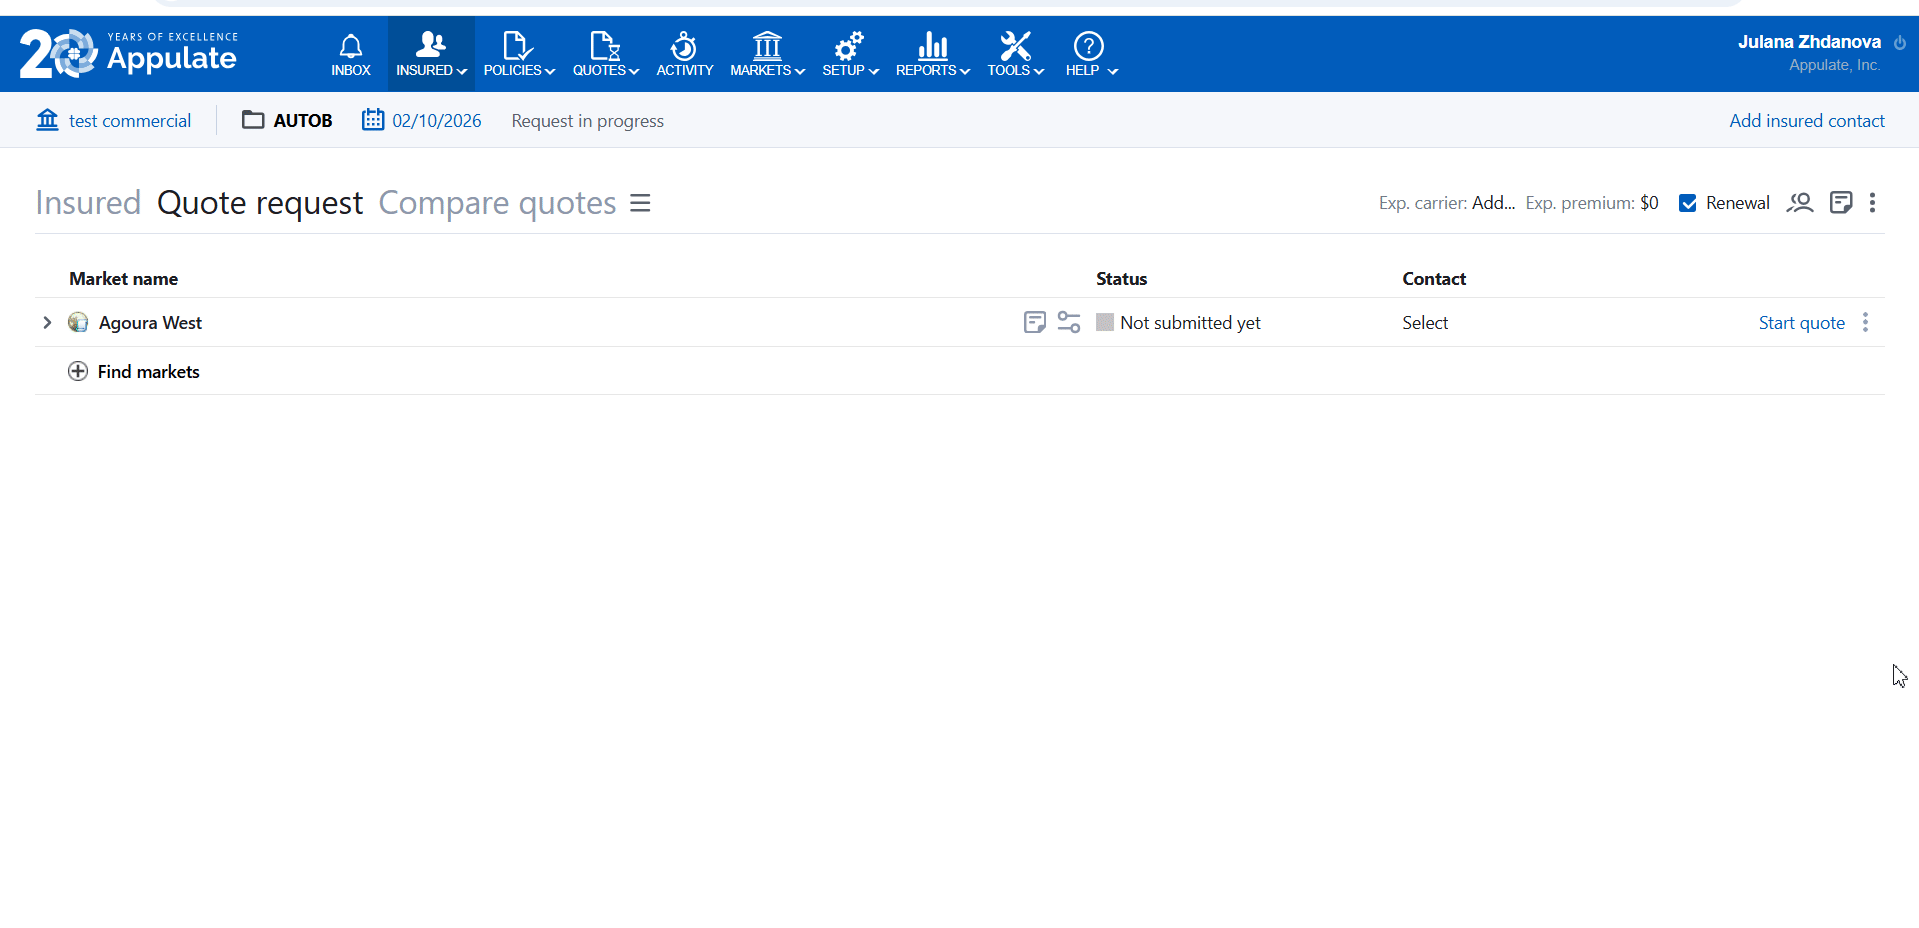Expand the Agoura West market row
Viewport: 1919px width, 928px height.
click(47, 322)
